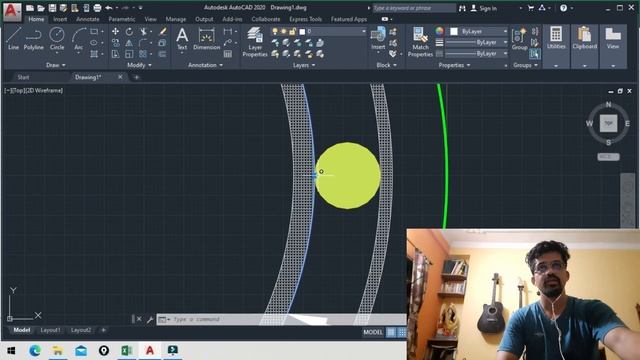640x360 pixels.
Task: Expand the Properties panel
Action: tap(454, 65)
